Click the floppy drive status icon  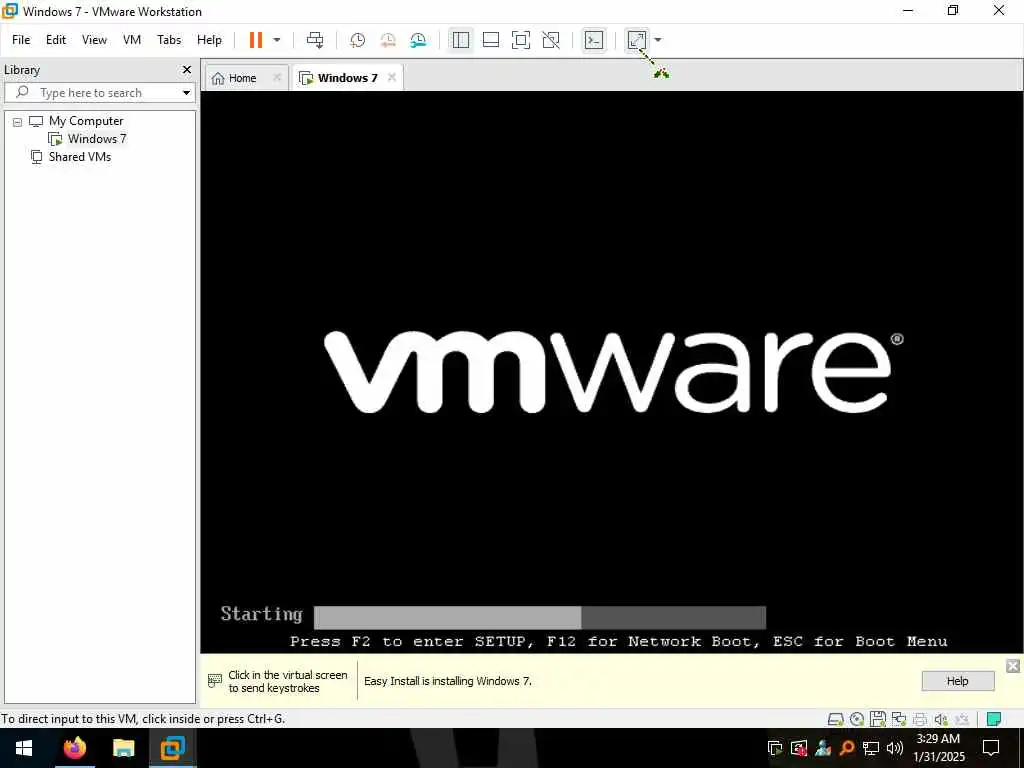[878, 719]
